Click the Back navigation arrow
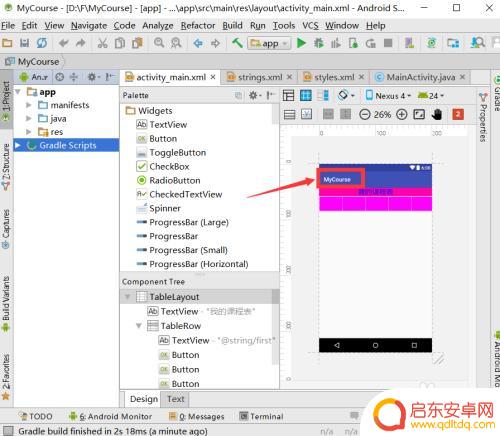The height and width of the screenshot is (436, 500). pos(198,43)
